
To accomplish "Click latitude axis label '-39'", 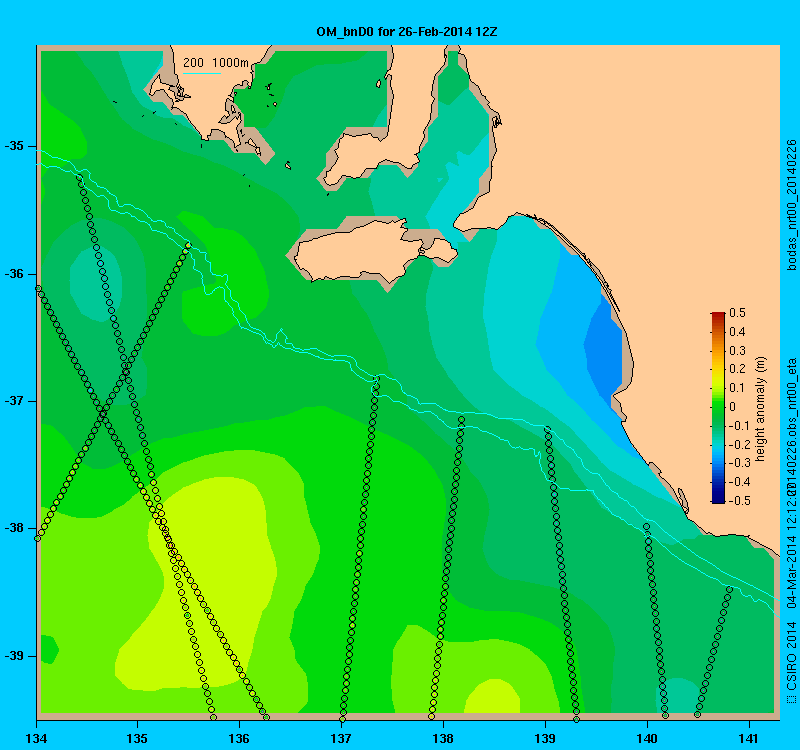I will coord(14,656).
